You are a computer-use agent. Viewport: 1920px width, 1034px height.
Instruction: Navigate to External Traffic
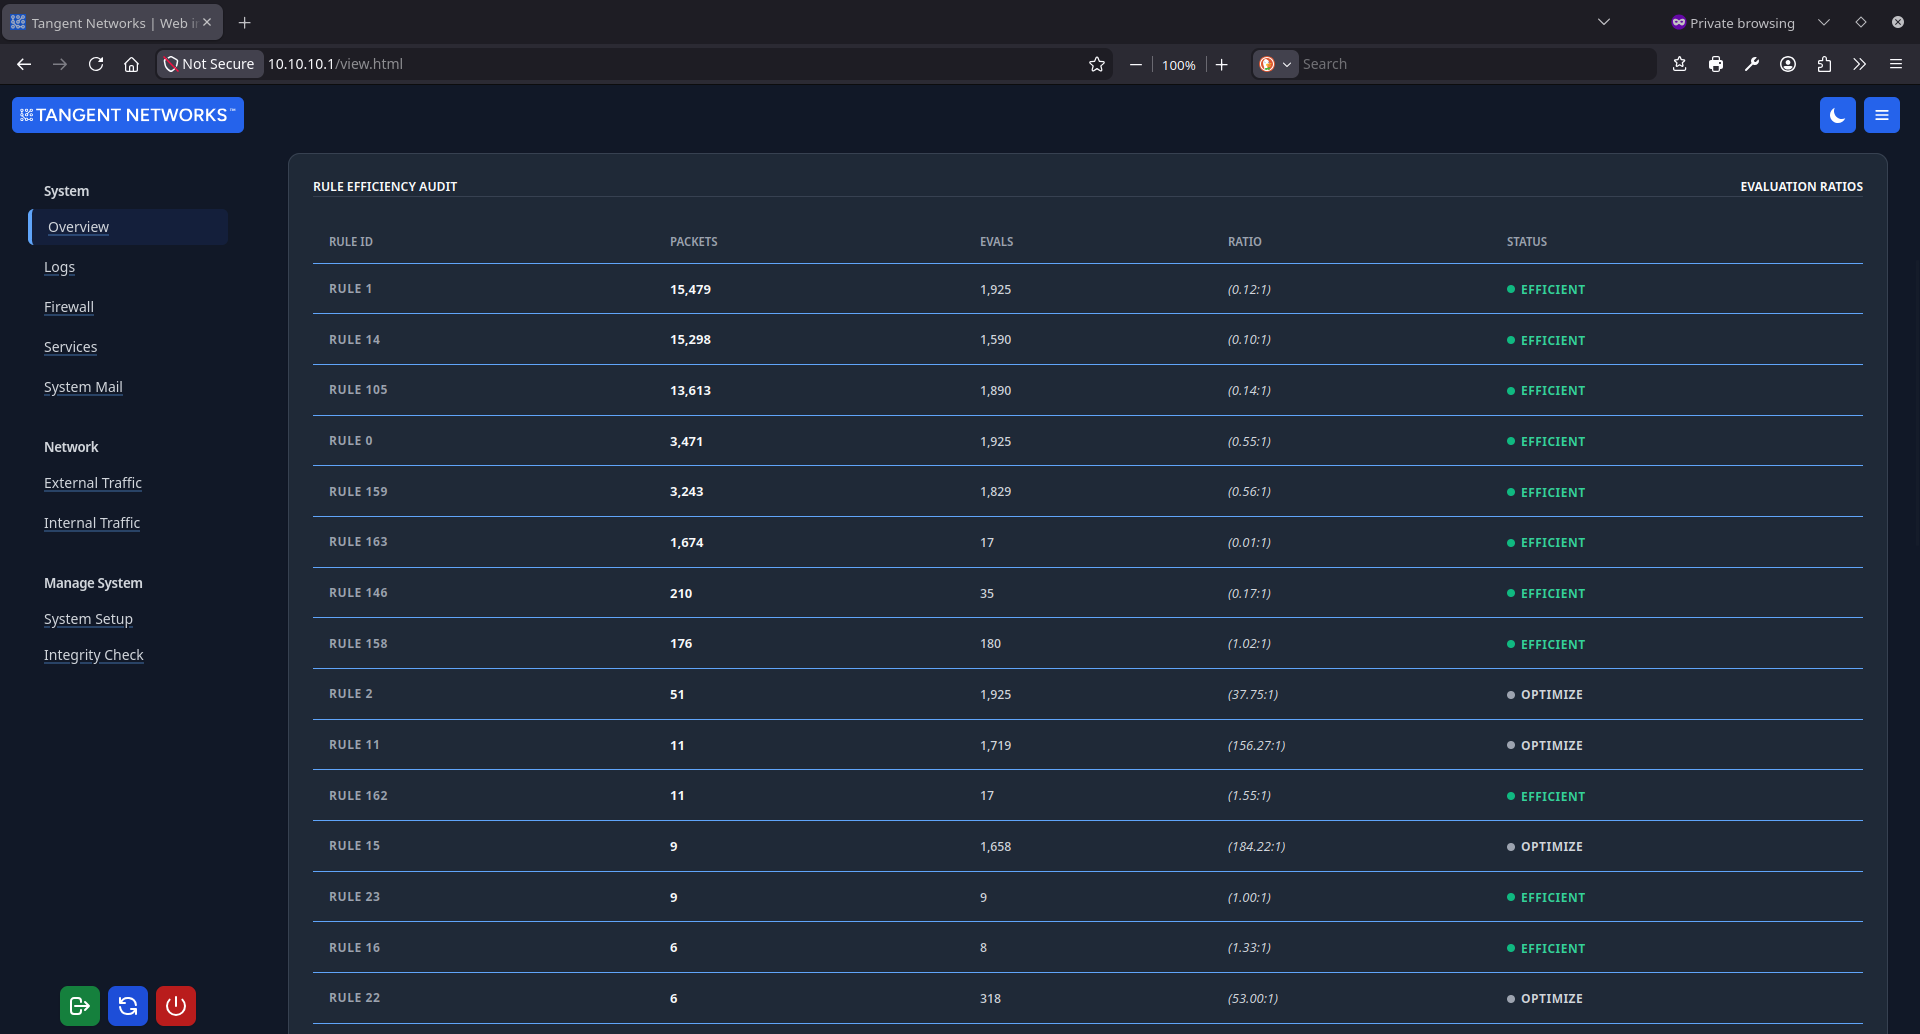click(x=93, y=483)
